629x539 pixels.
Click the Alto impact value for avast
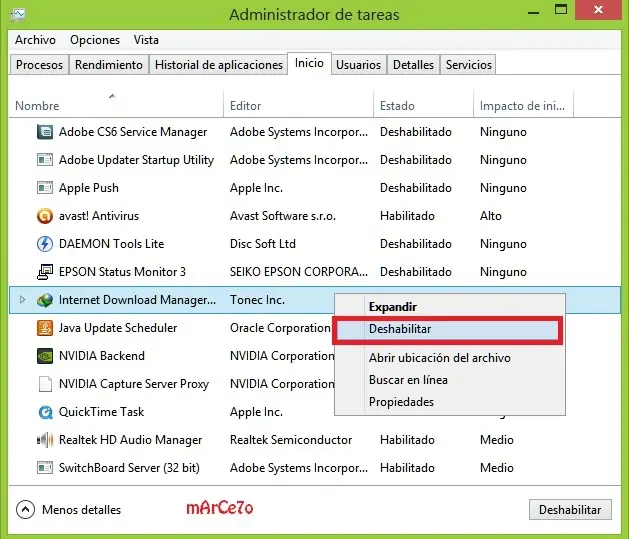coord(491,216)
